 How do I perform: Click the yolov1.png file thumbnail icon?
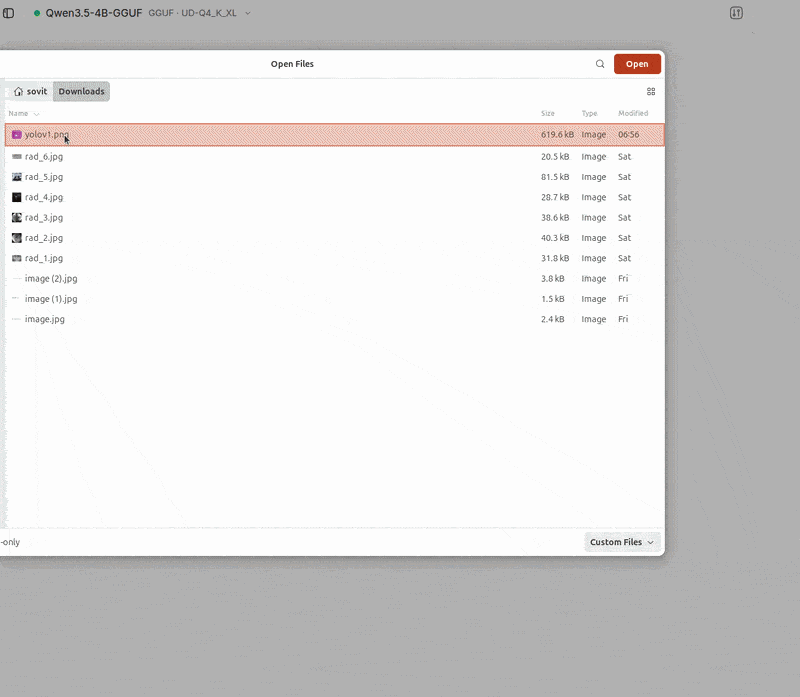tap(17, 135)
